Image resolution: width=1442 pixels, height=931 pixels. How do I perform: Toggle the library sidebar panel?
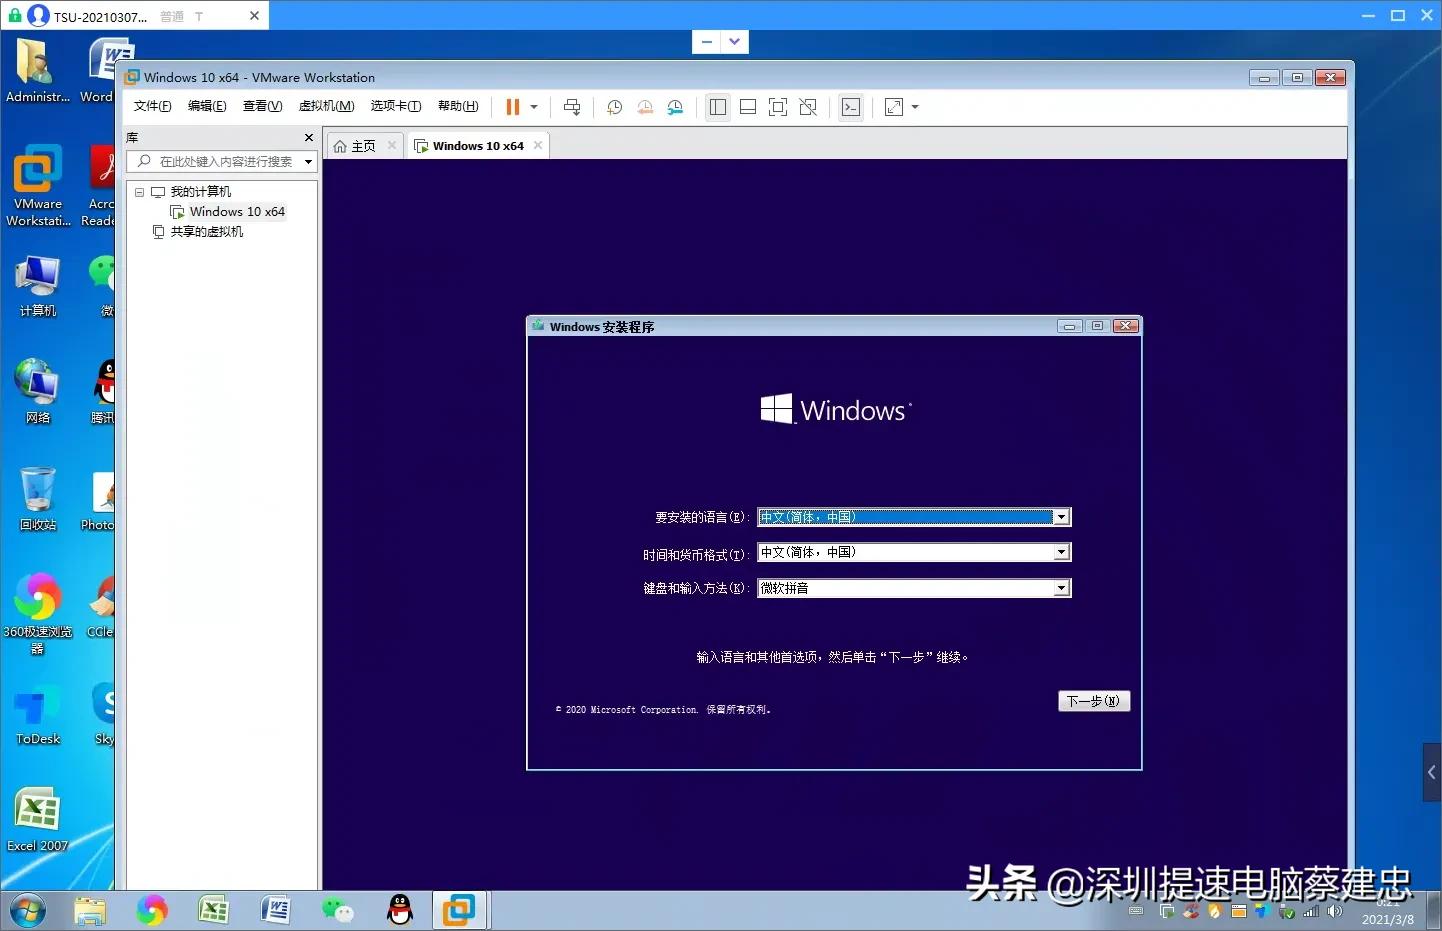pyautogui.click(x=718, y=107)
